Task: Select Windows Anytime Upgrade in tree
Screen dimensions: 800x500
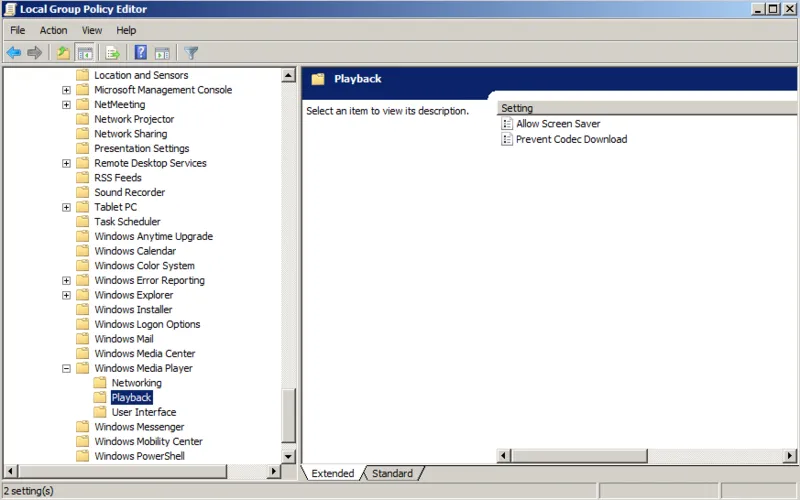Action: [154, 236]
